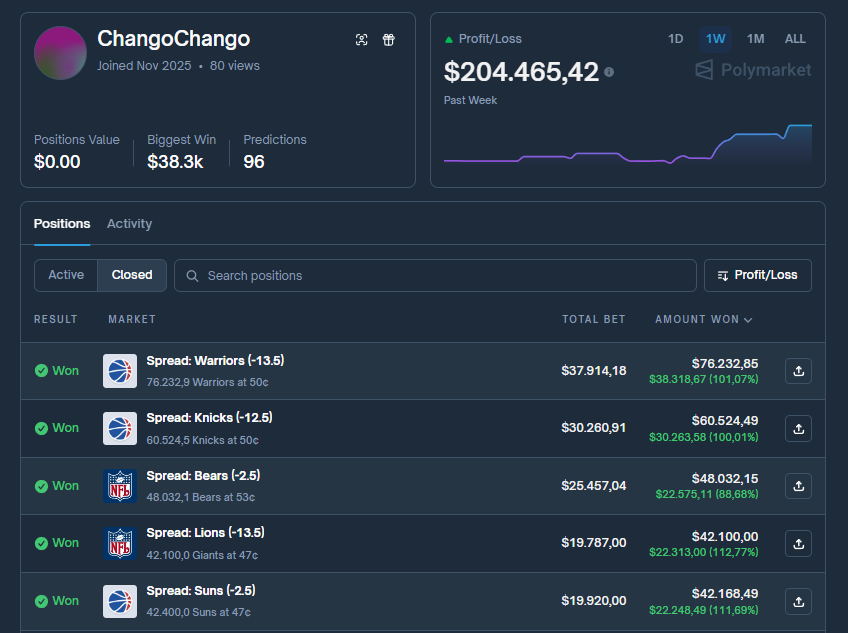Switch to the Activity tab
The image size is (848, 633).
129,223
